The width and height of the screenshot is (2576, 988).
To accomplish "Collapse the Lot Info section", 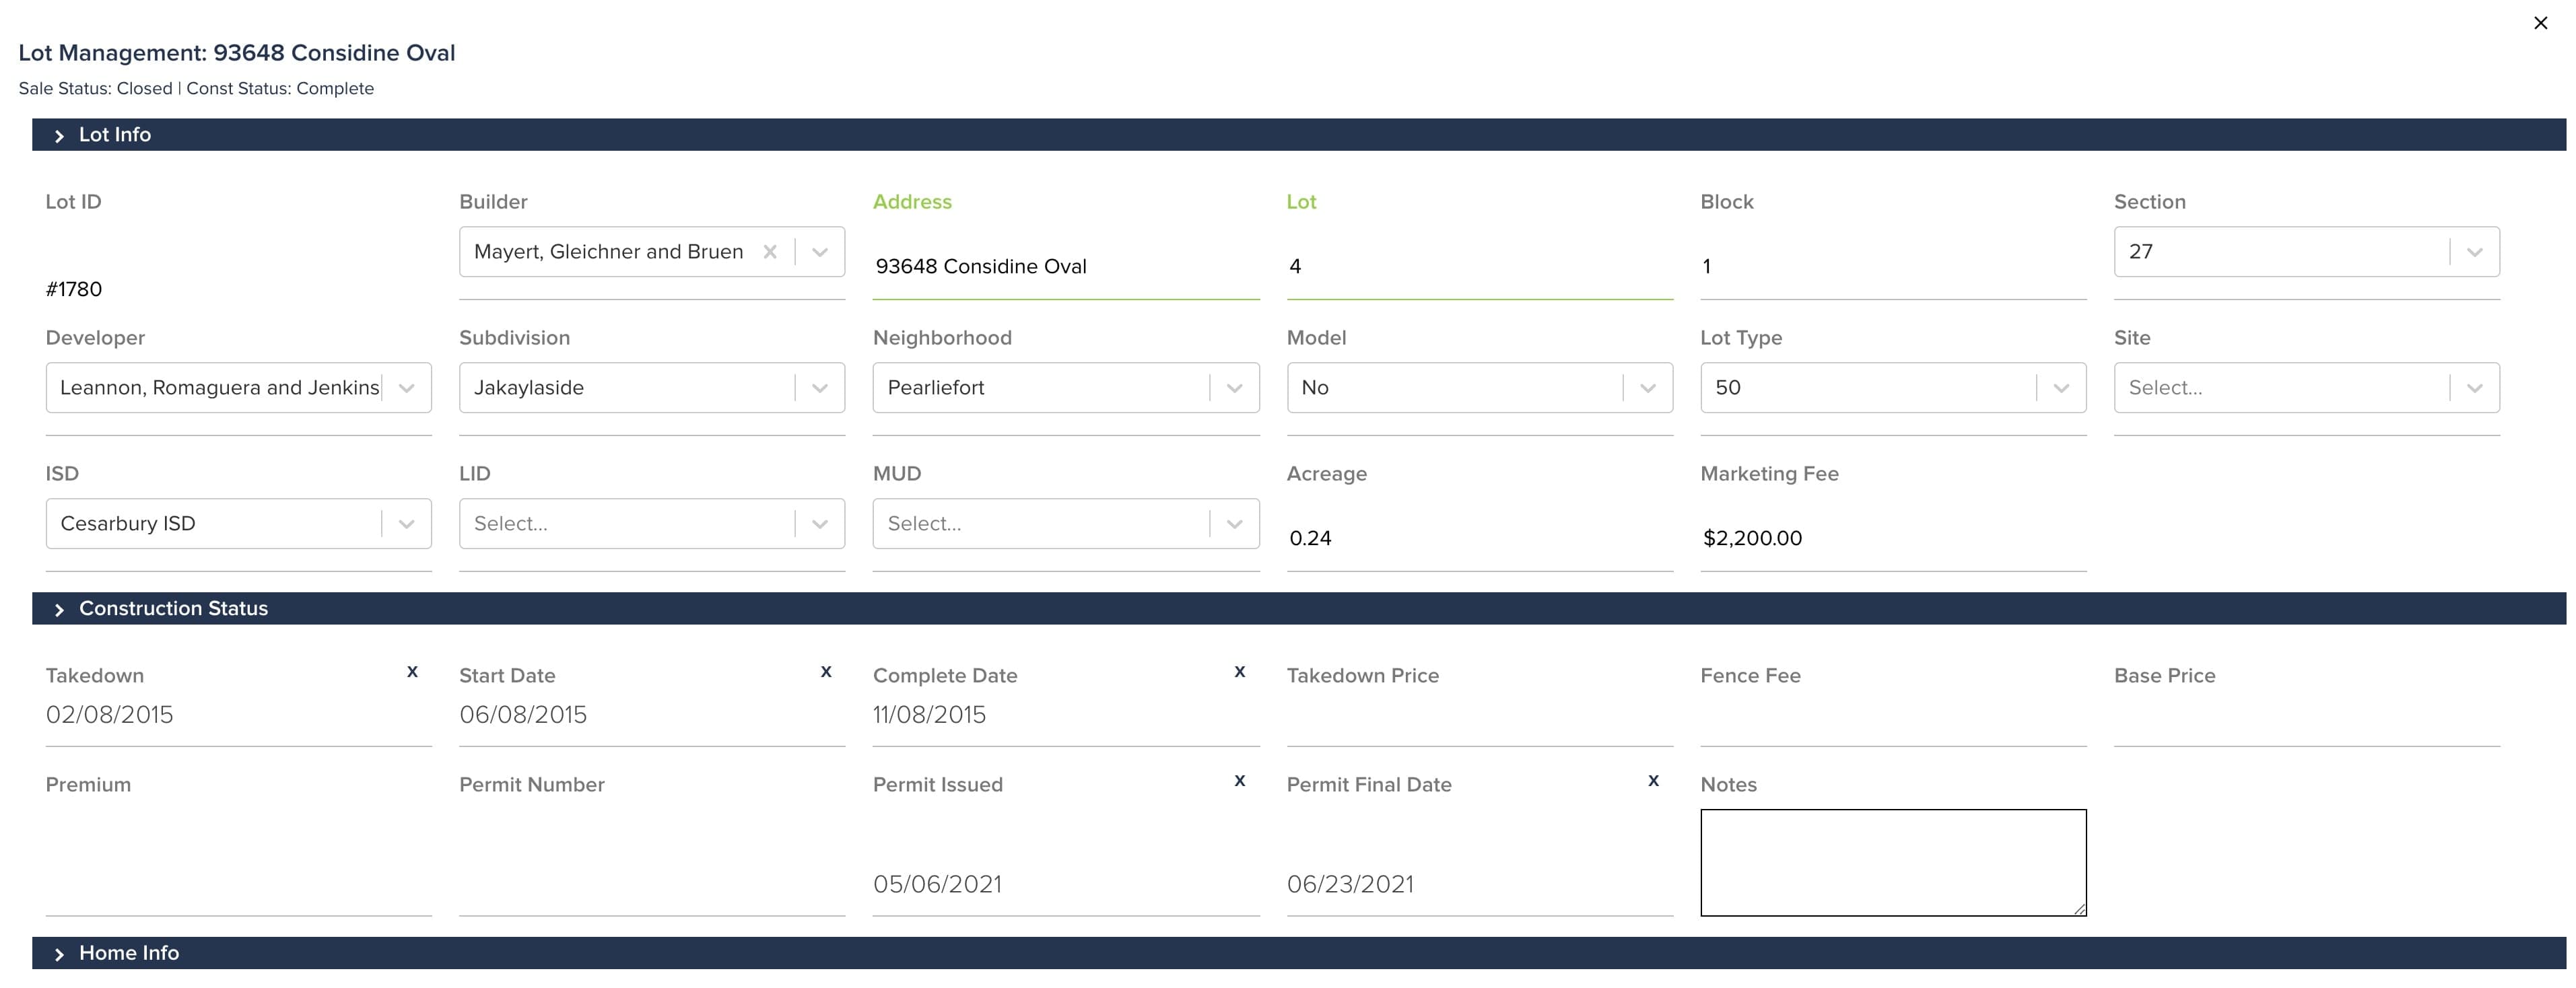I will [x=59, y=136].
